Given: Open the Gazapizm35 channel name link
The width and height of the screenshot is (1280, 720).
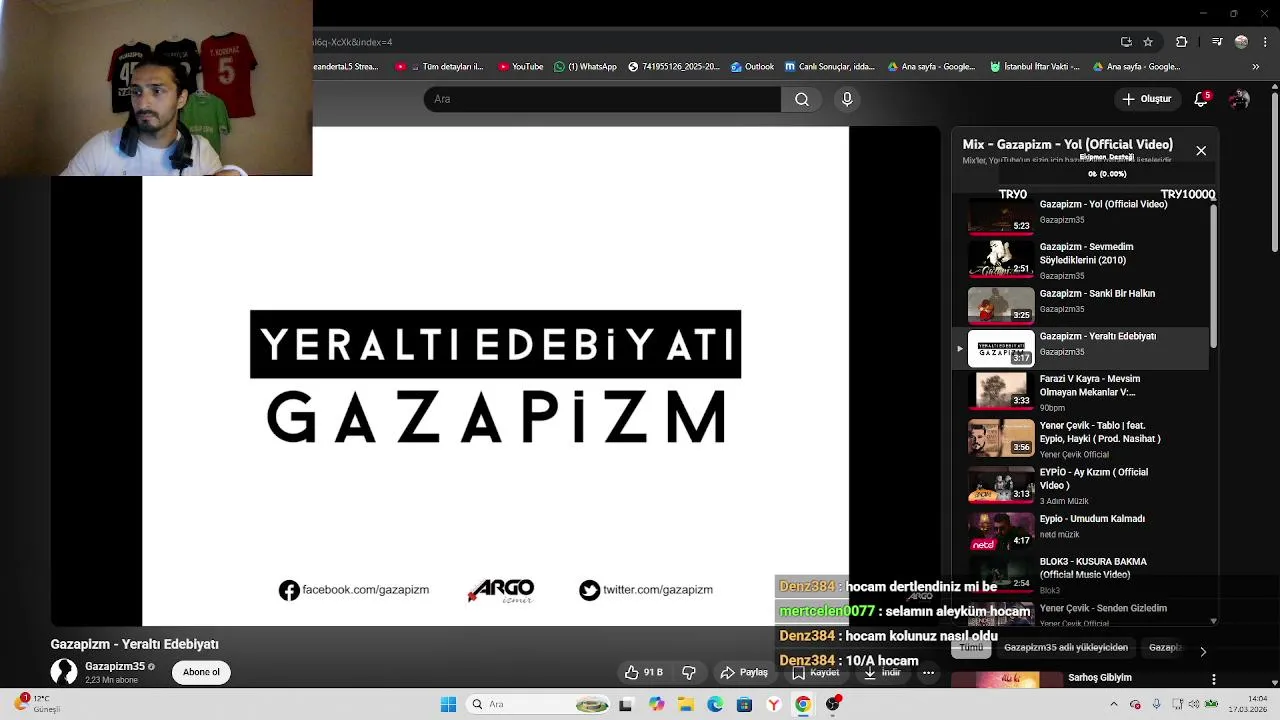Looking at the screenshot, I should [115, 666].
